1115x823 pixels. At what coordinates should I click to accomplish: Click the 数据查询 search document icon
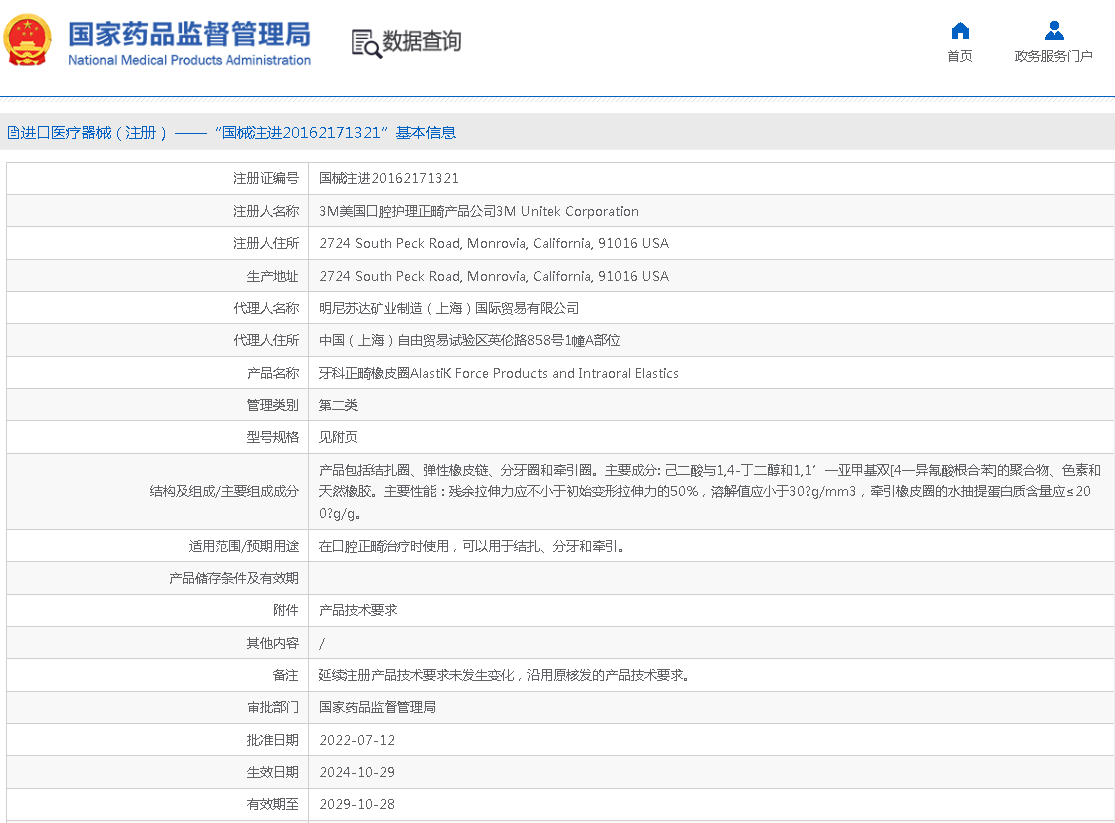(x=366, y=43)
